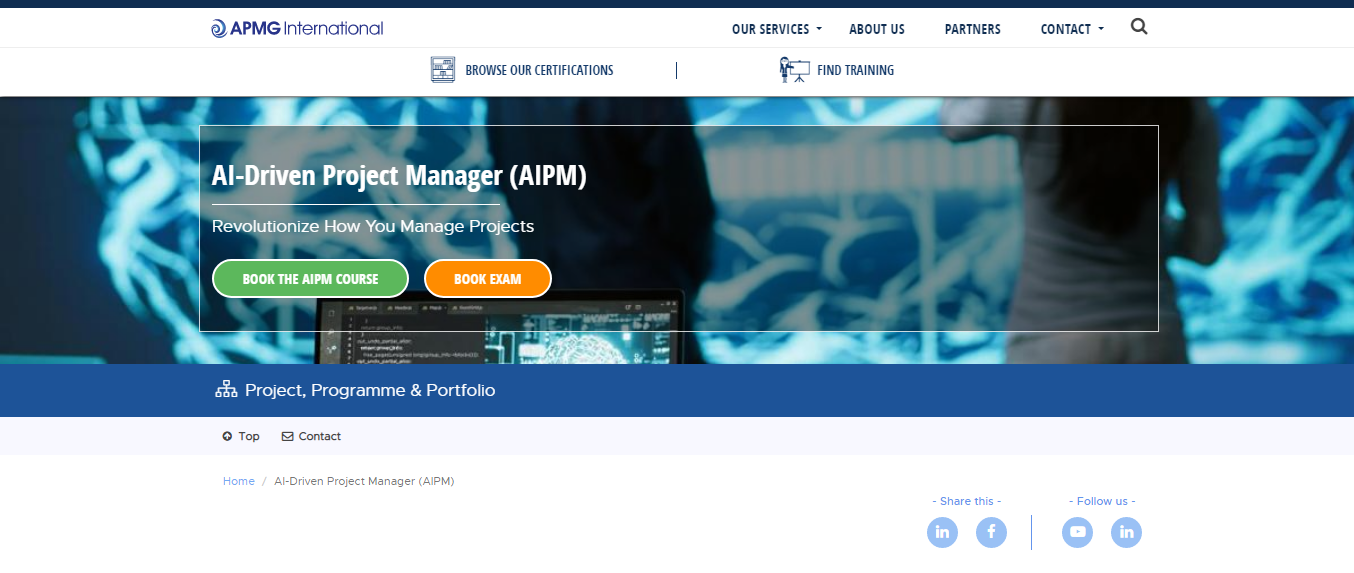This screenshot has width=1354, height=573.
Task: Follow APMG on LinkedIn
Action: (x=1126, y=532)
